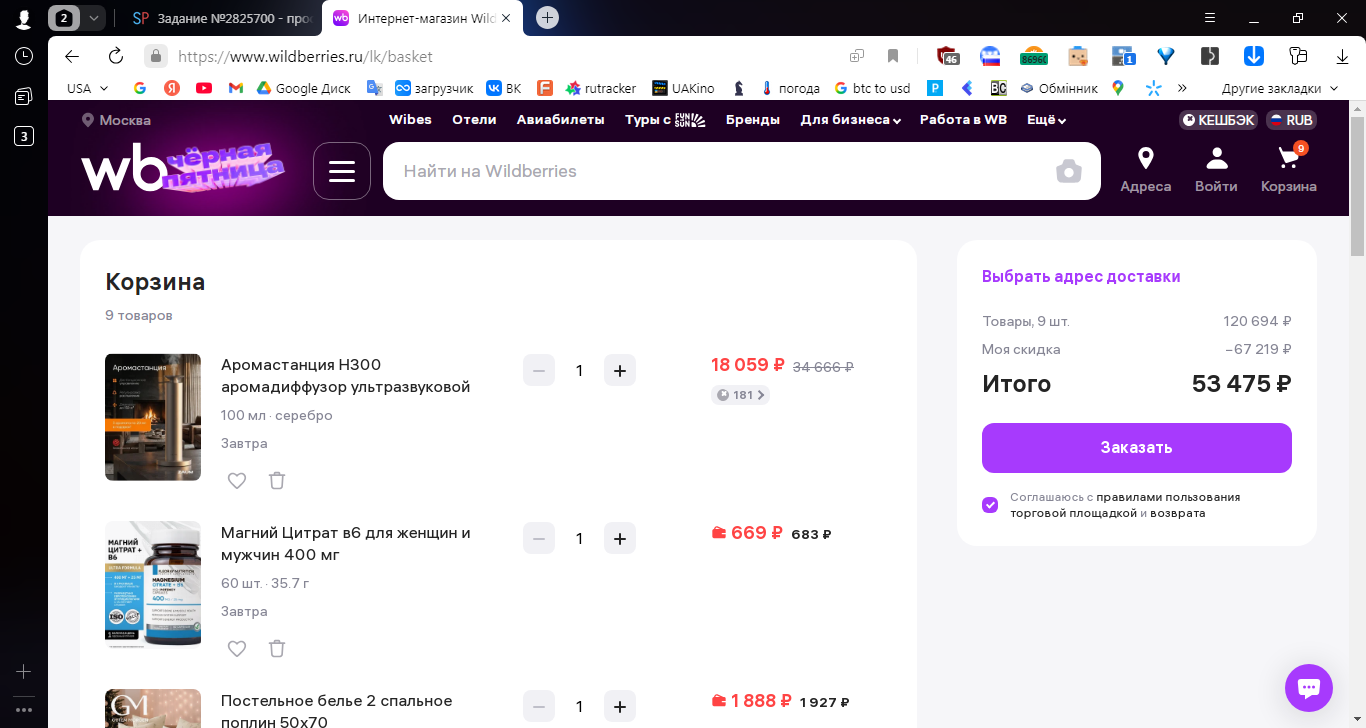Click the site padlock security icon
This screenshot has height=728, width=1366.
tap(155, 56)
